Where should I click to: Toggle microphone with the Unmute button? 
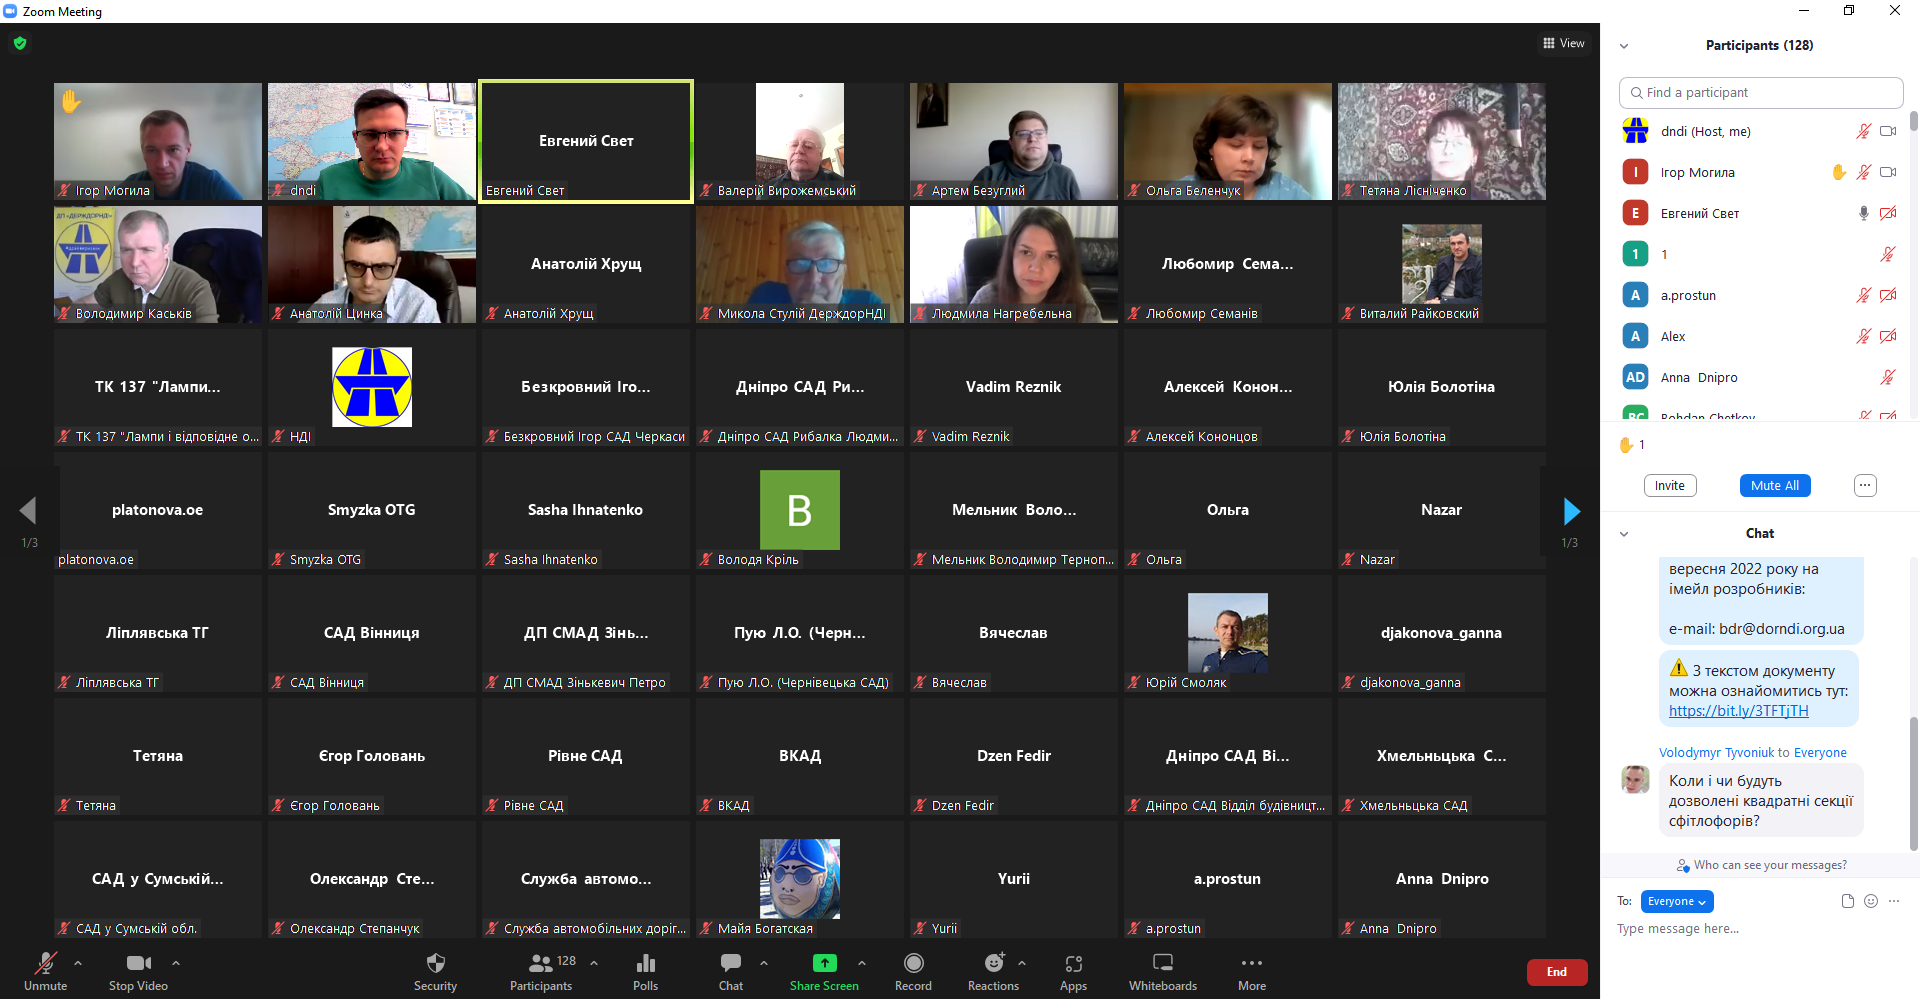pos(46,963)
